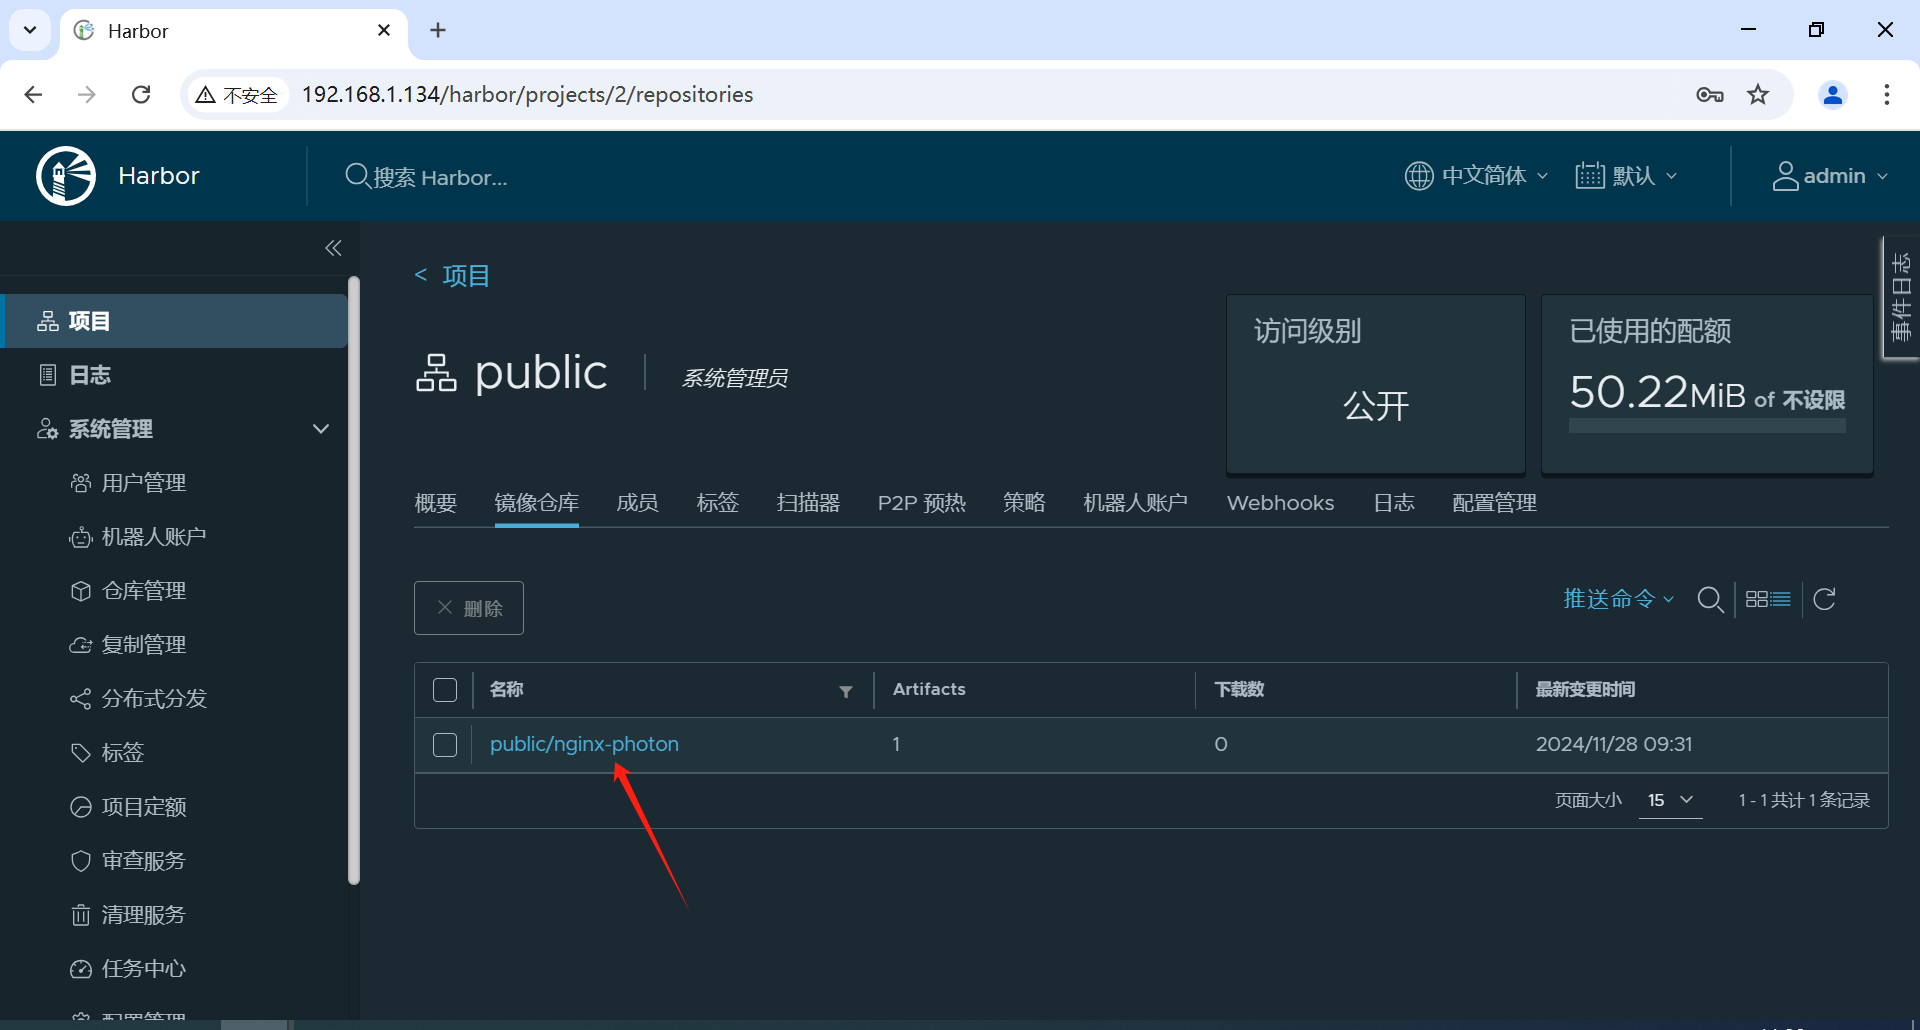Go back in browser history
Screen dimensions: 1920x1030
click(x=33, y=94)
